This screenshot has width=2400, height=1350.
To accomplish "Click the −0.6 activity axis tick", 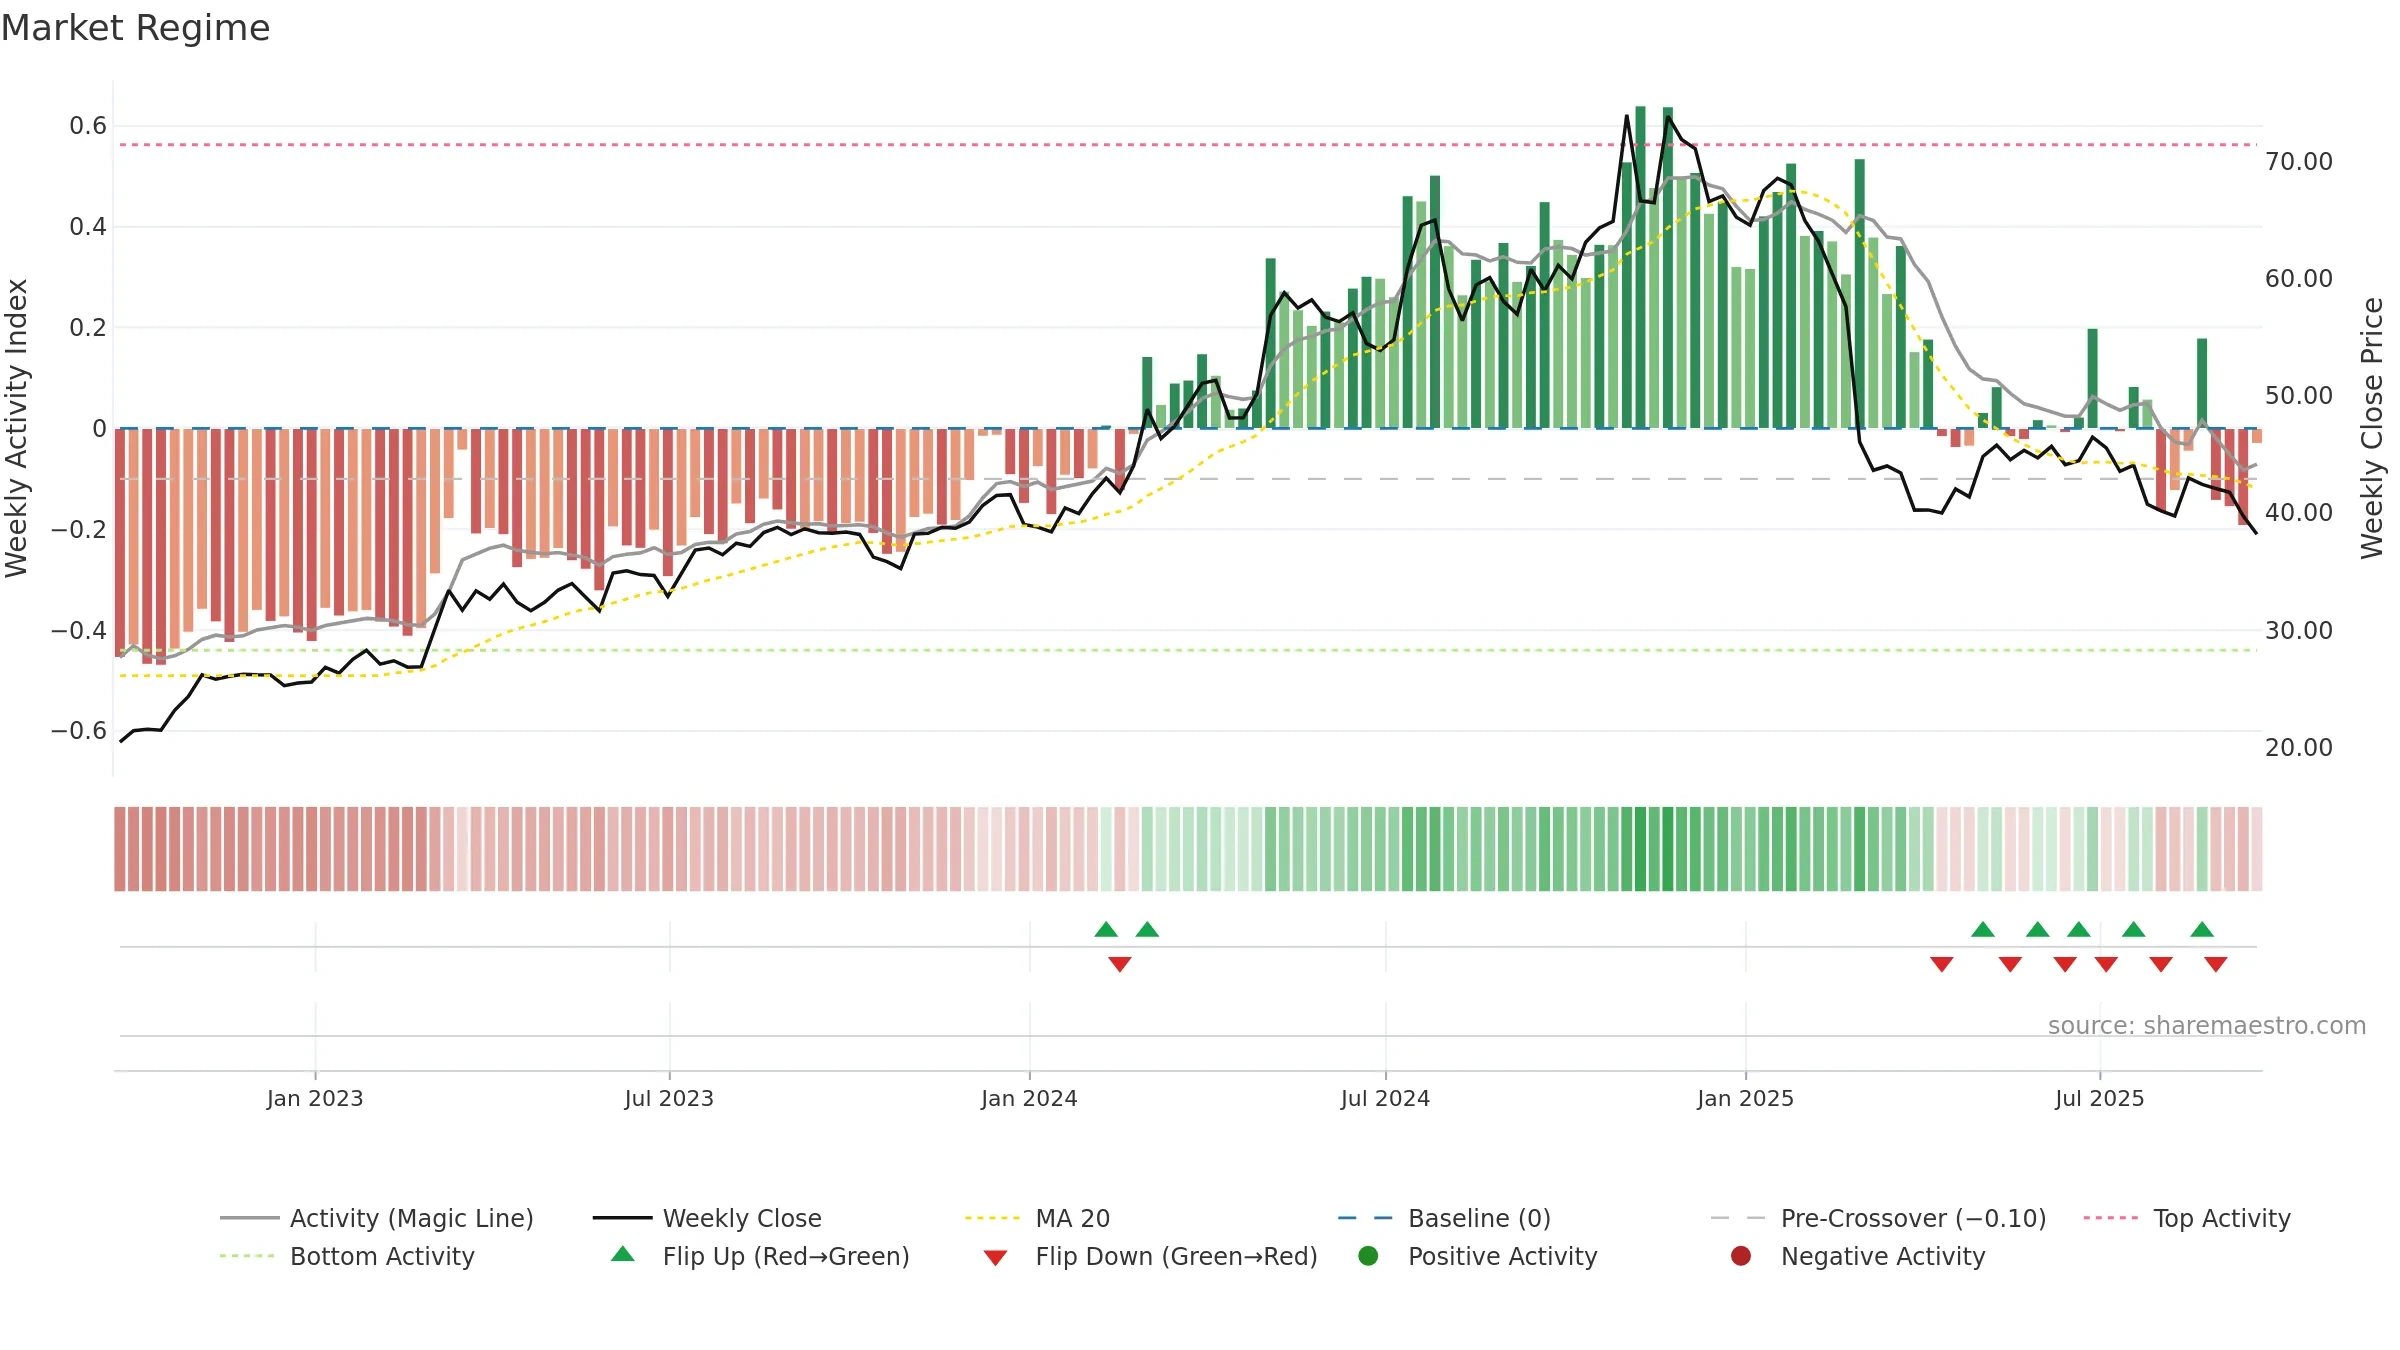I will [79, 730].
